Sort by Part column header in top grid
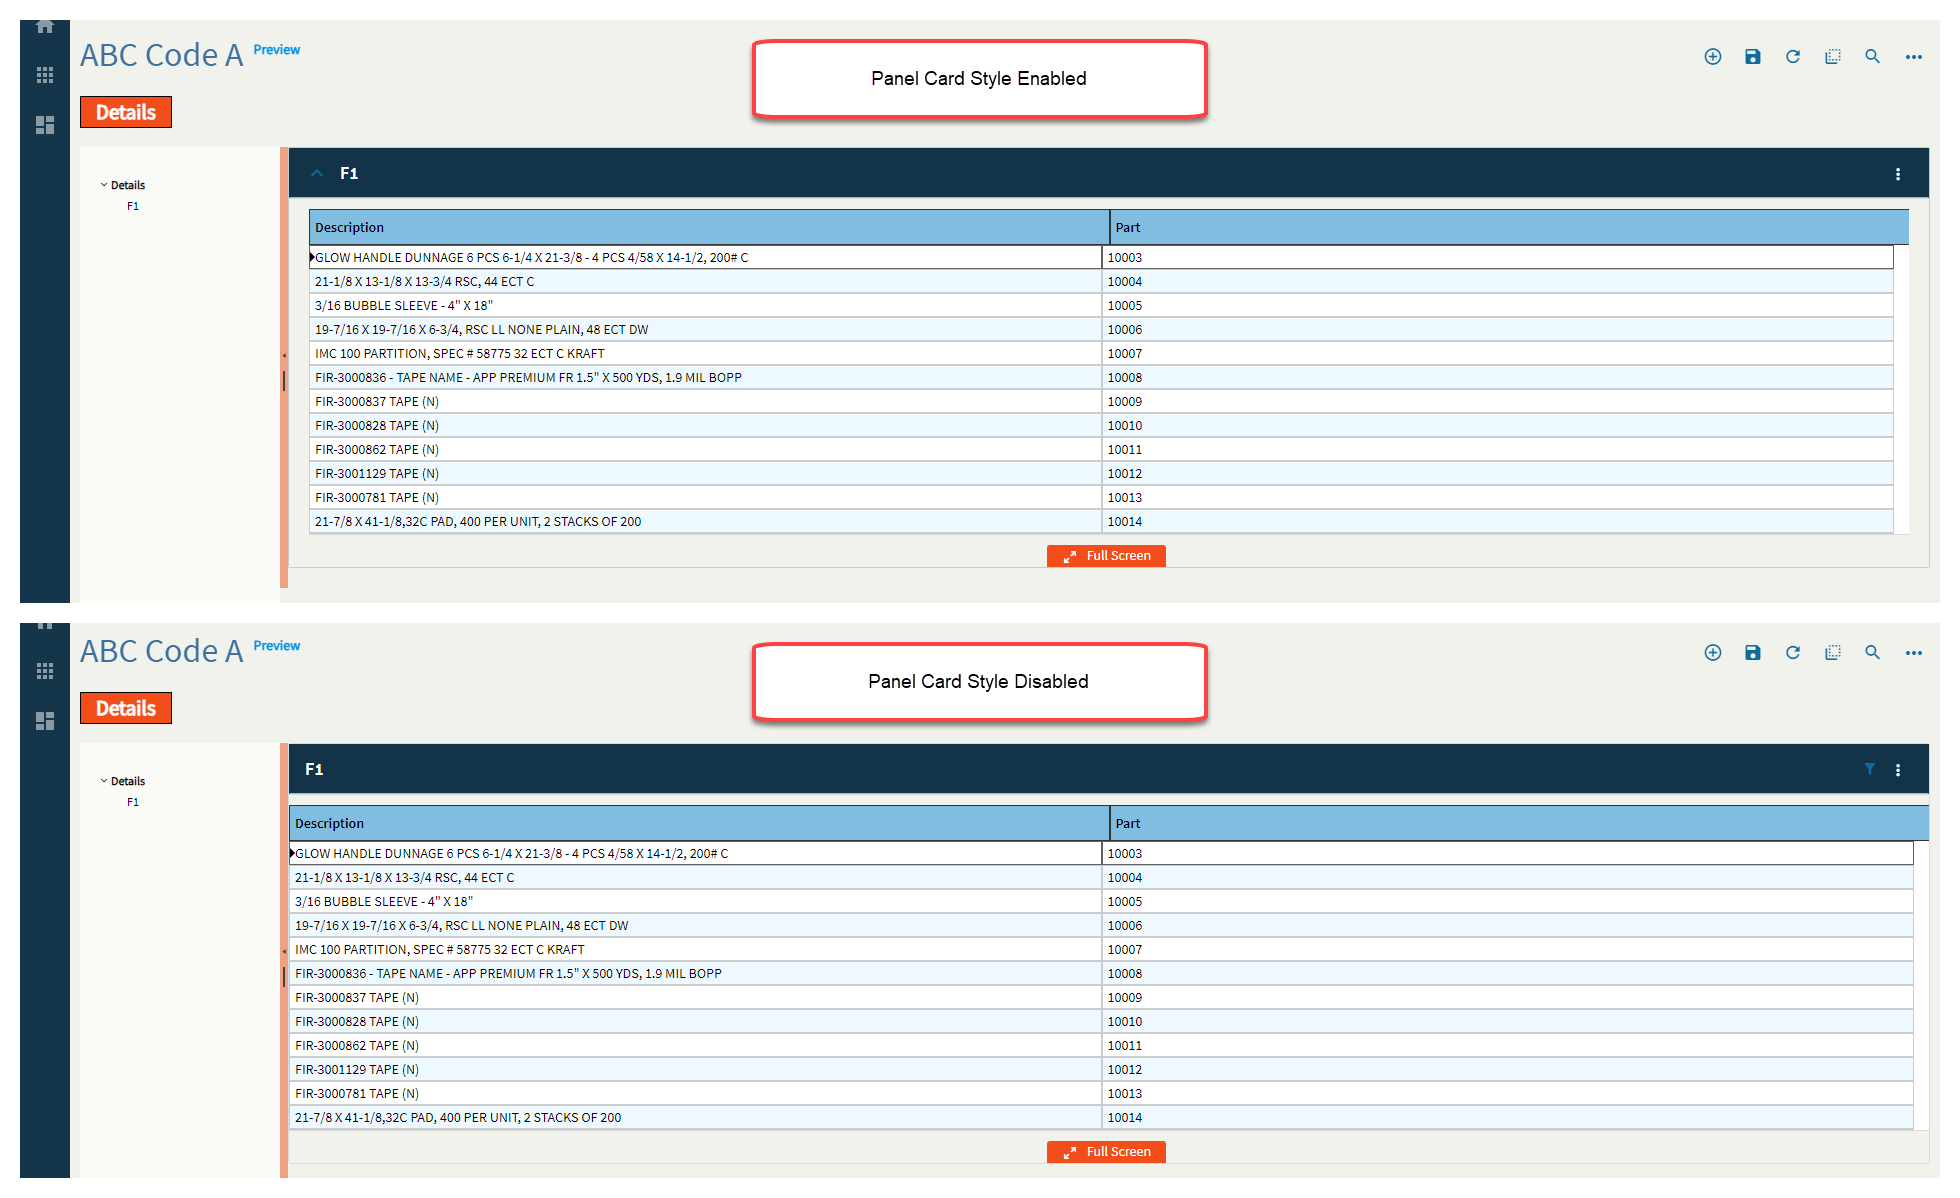 1509,227
